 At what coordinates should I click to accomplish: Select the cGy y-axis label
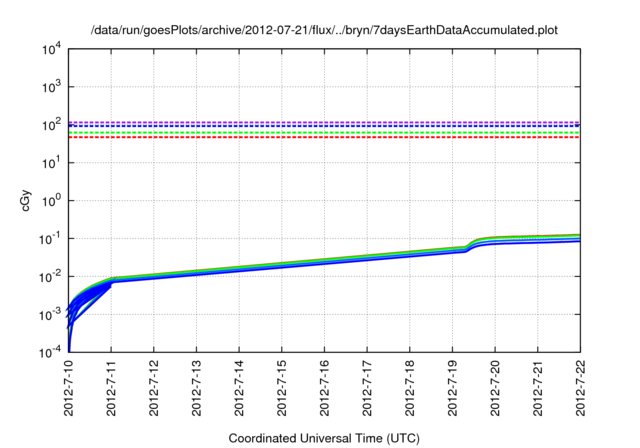[x=26, y=200]
